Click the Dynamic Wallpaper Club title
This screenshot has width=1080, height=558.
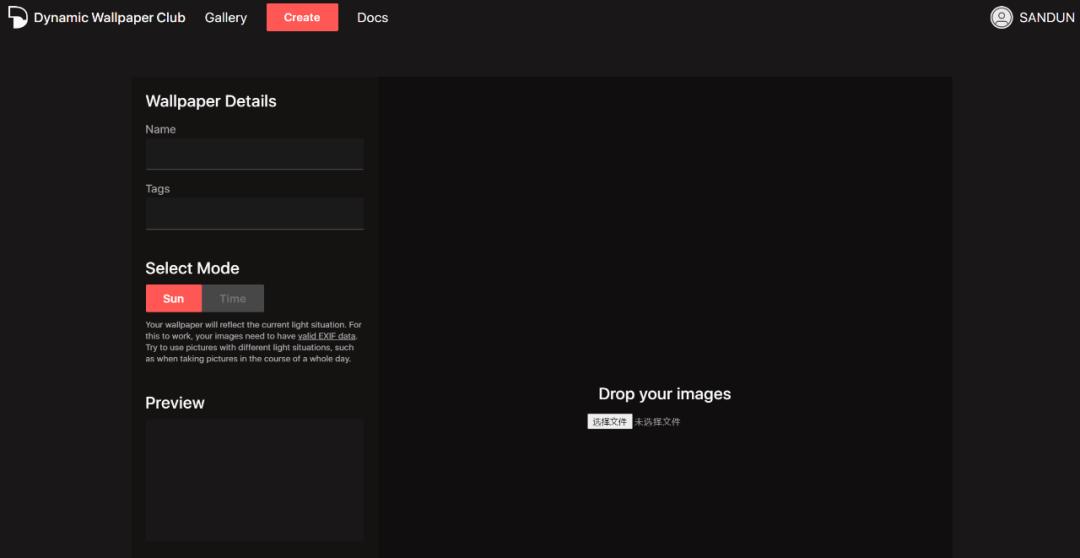coord(110,18)
